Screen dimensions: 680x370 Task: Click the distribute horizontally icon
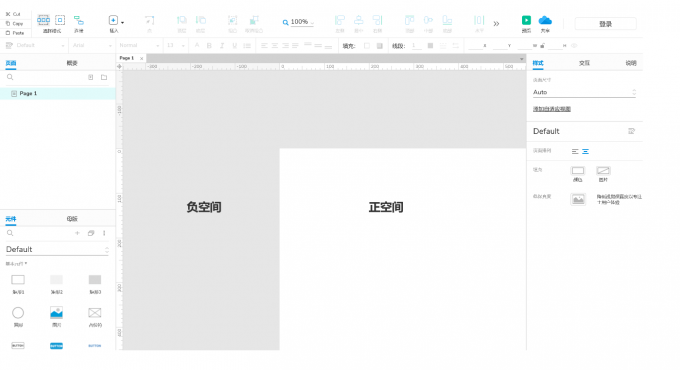[479, 20]
